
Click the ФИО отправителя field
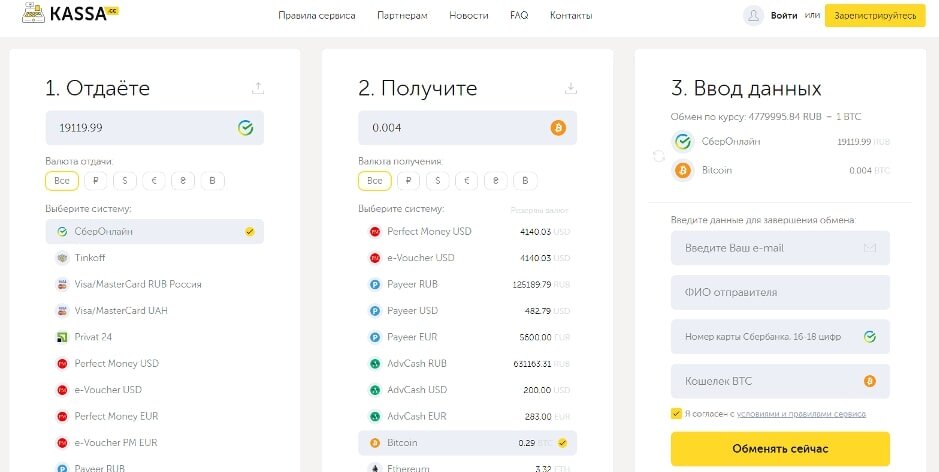780,292
